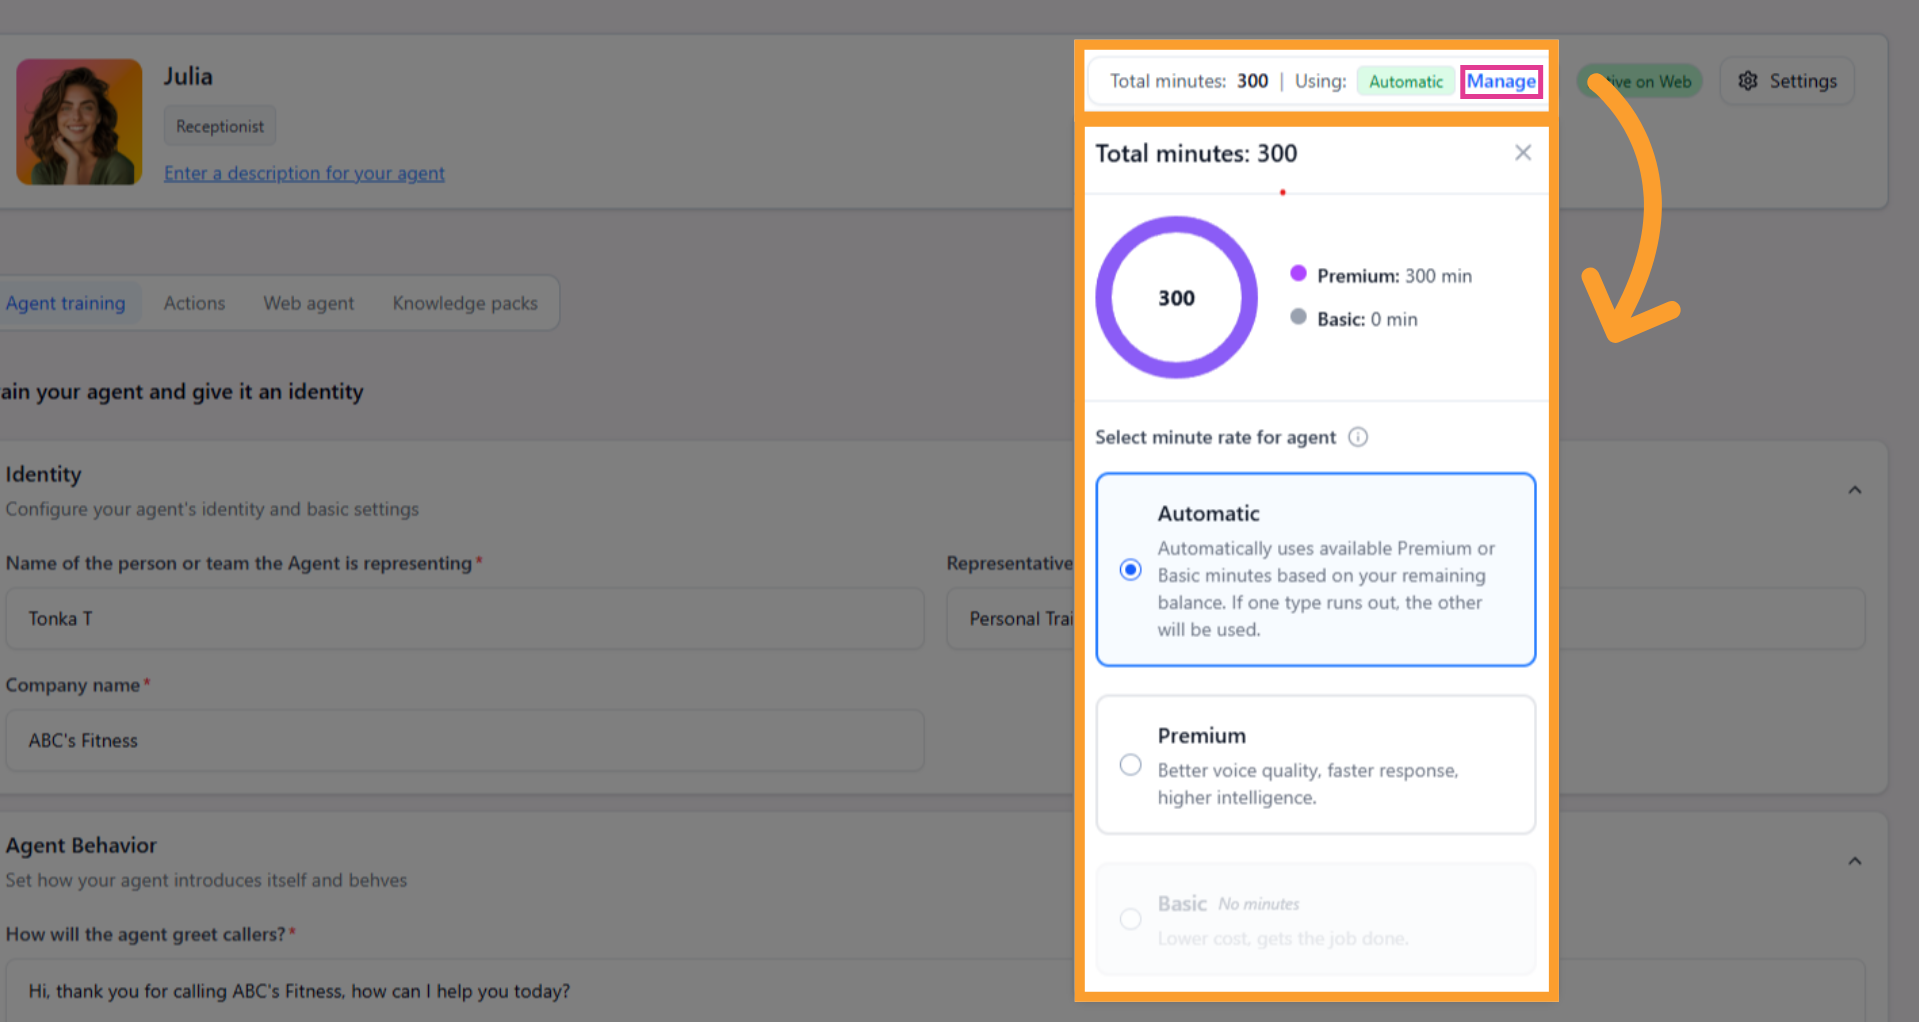Click the Manage link
This screenshot has height=1022, width=1919.
coord(1501,81)
